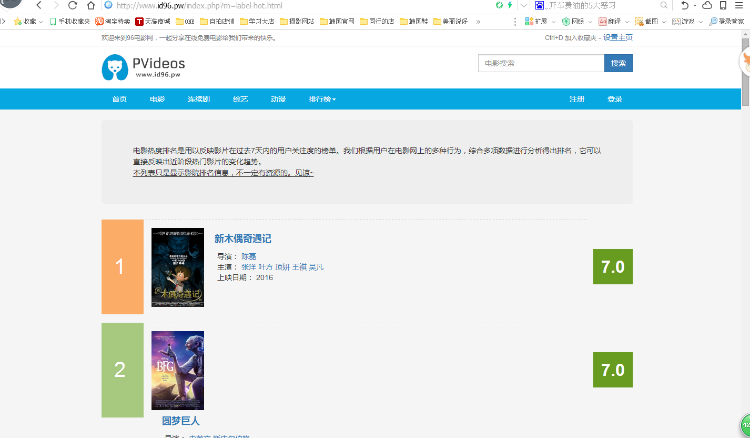Open the cloud sync icon
Viewport: 750px width, 438px height.
tap(707, 5)
